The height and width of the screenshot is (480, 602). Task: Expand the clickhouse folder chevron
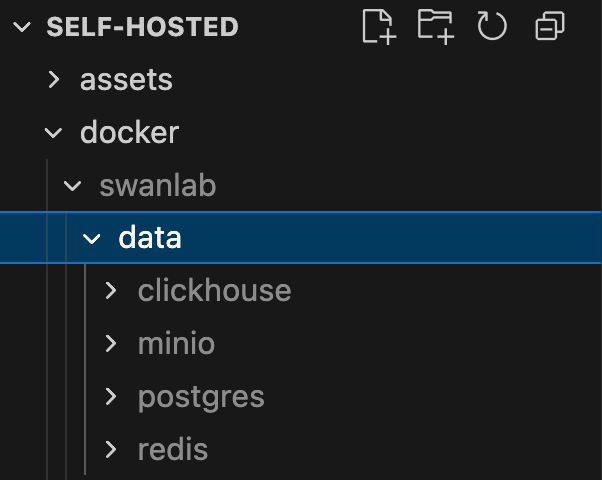coord(113,291)
